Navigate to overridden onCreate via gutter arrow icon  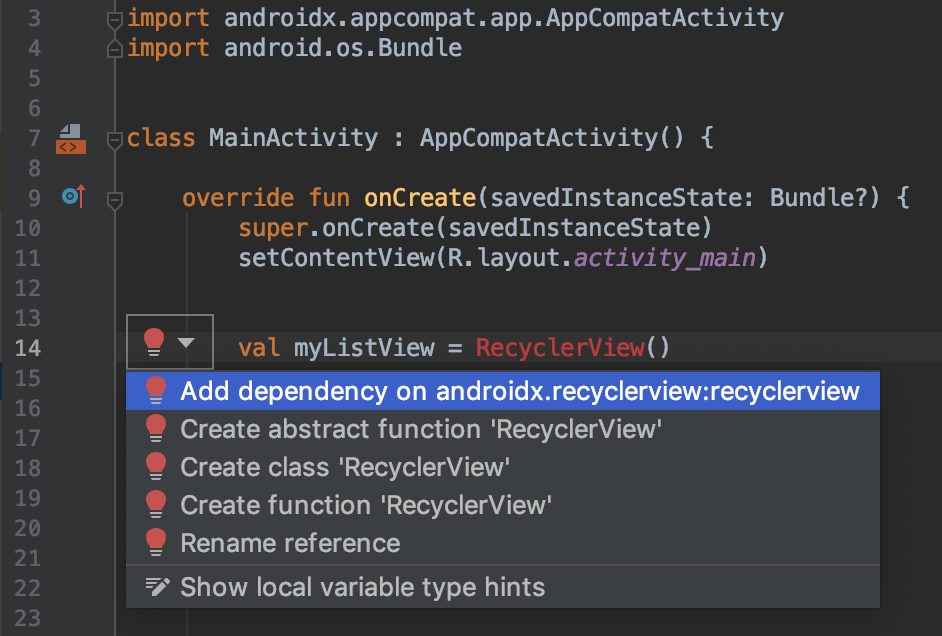point(70,197)
